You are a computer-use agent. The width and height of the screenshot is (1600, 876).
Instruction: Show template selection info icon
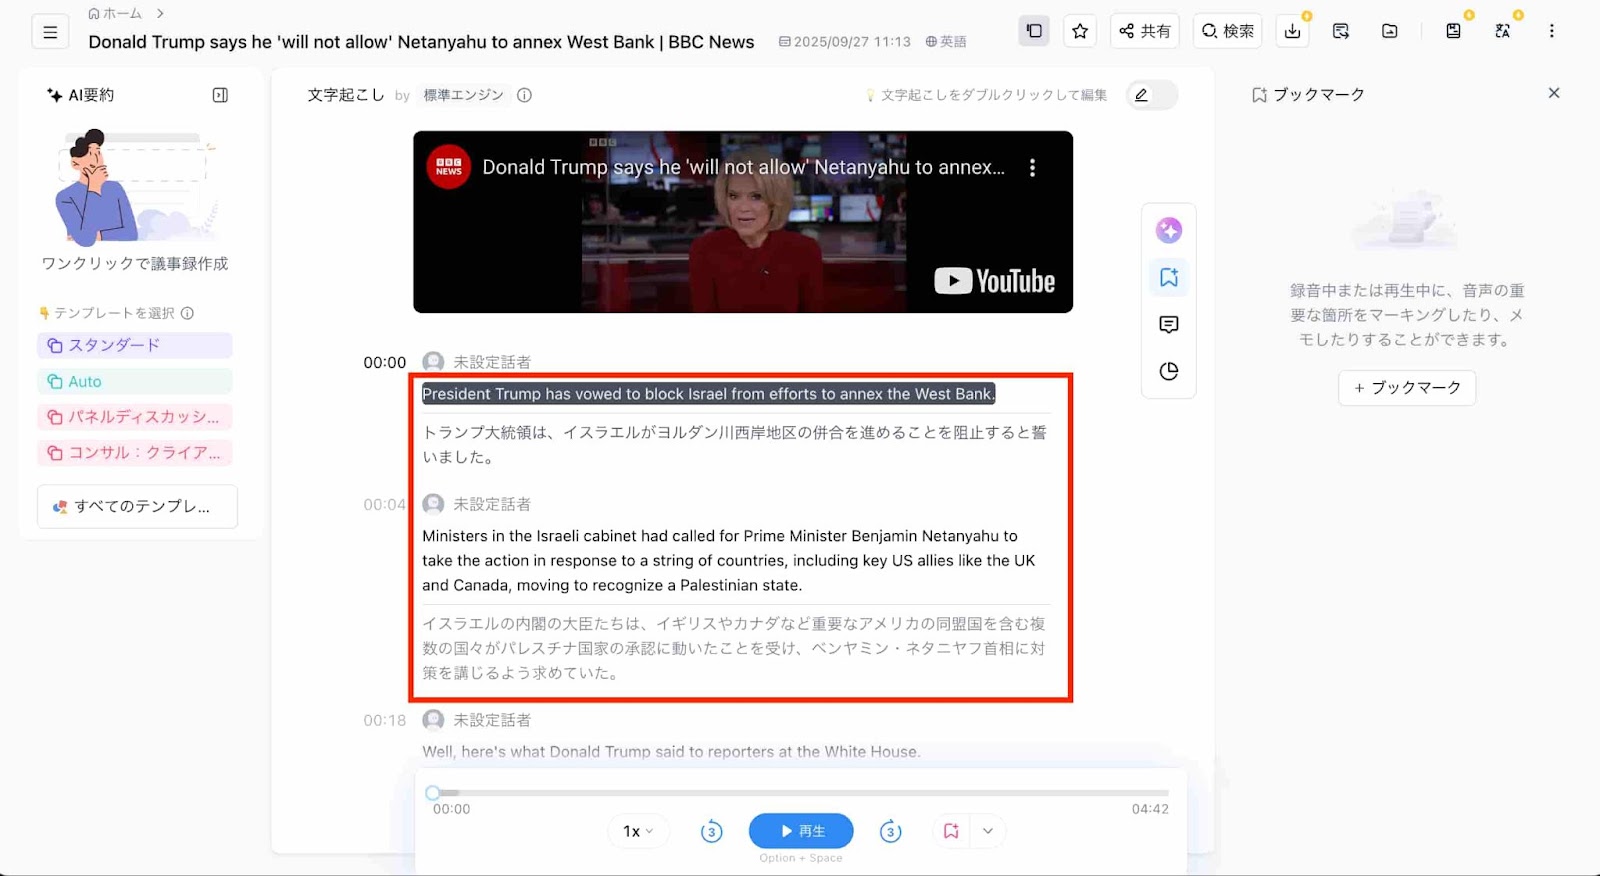(x=187, y=313)
